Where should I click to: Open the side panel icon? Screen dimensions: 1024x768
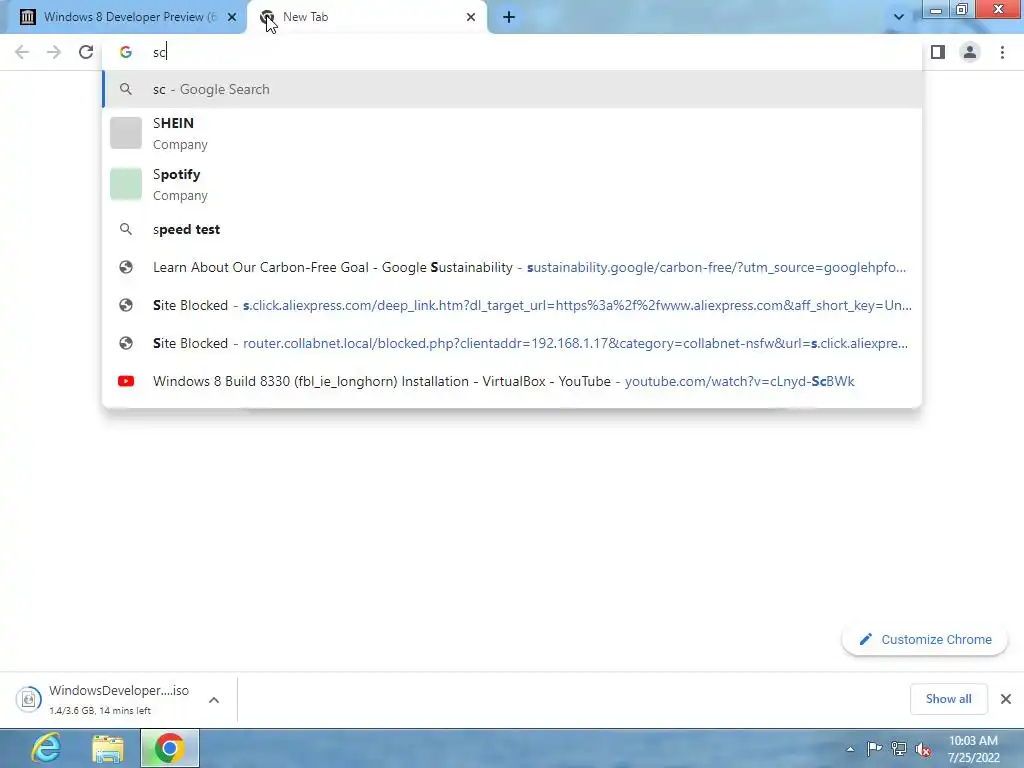[x=938, y=52]
